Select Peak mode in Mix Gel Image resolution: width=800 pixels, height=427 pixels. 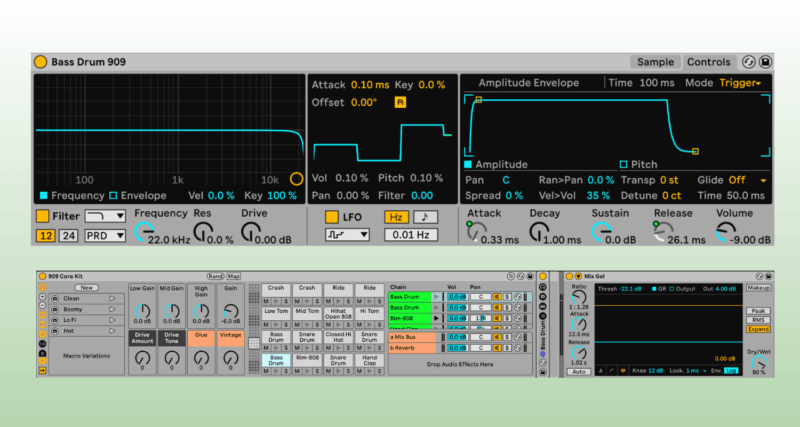click(758, 311)
